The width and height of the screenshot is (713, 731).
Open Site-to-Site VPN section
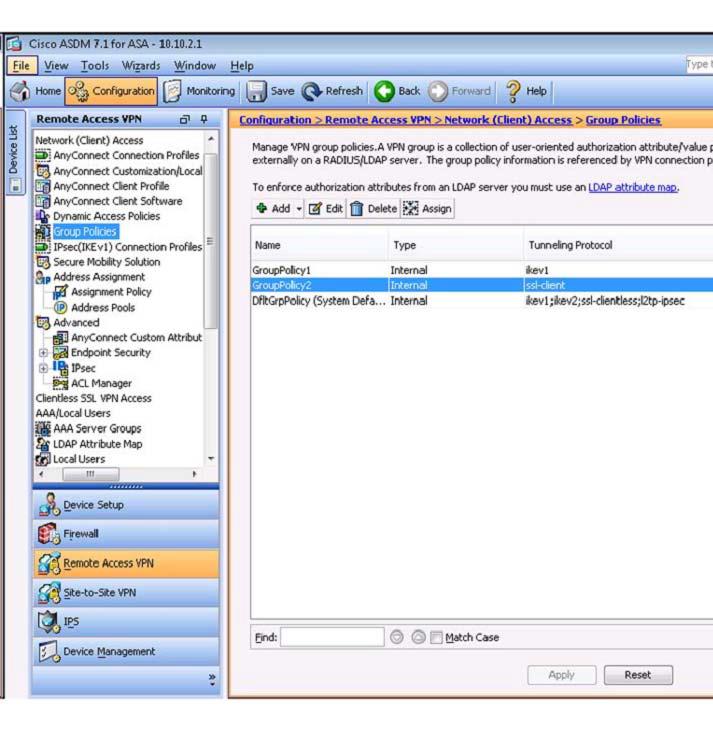(x=126, y=593)
